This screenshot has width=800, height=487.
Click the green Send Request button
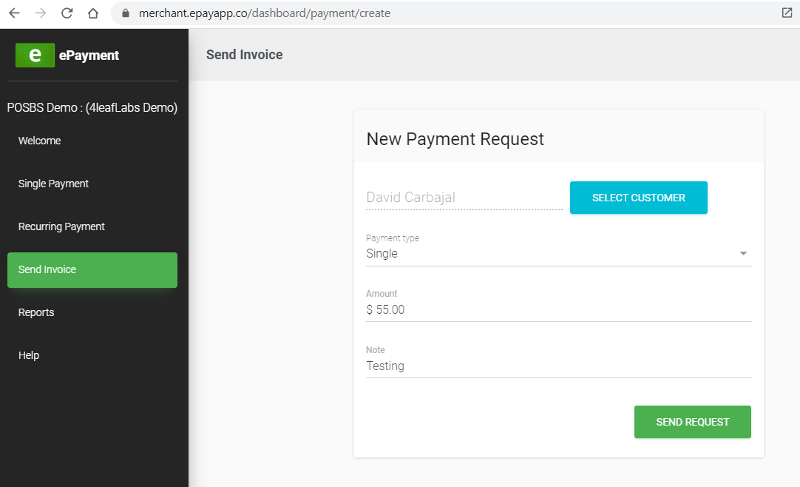pos(692,422)
